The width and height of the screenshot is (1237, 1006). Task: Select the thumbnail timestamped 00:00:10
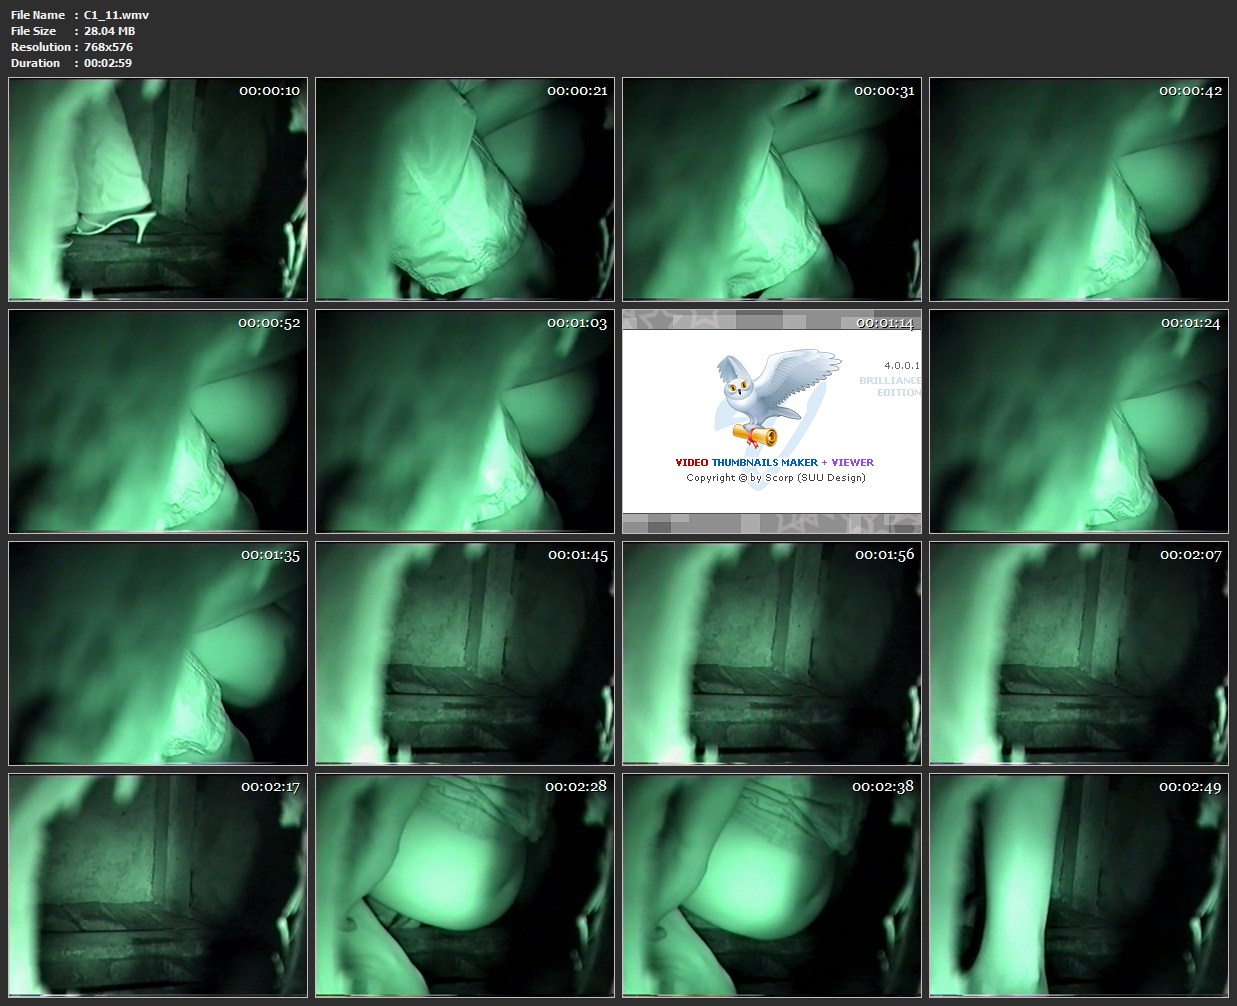[x=158, y=189]
